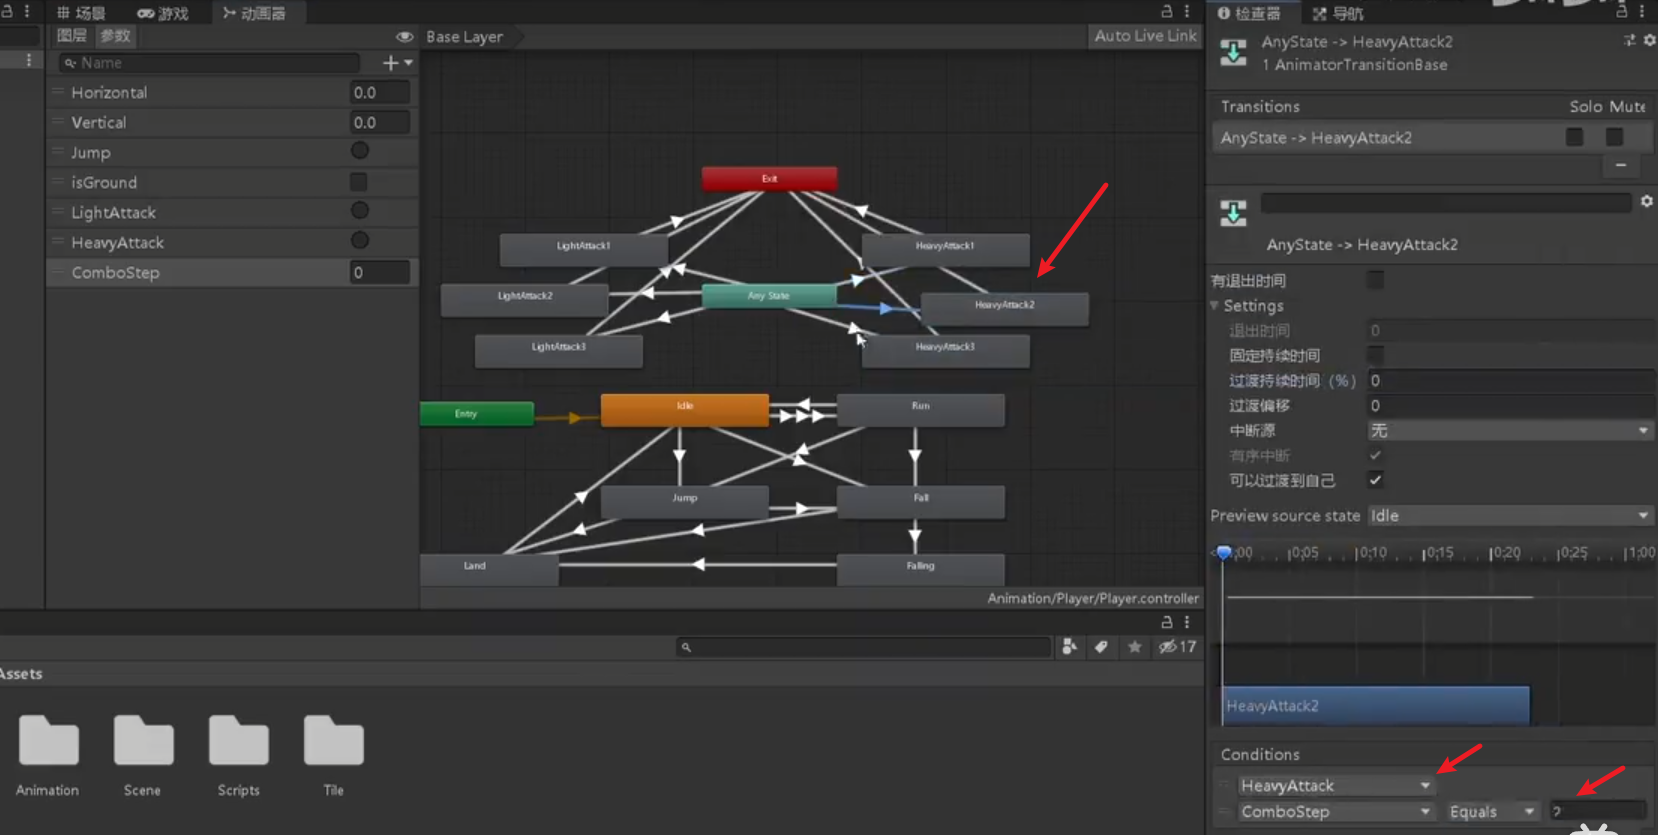Select the LightAttack2 state node

tap(525, 299)
